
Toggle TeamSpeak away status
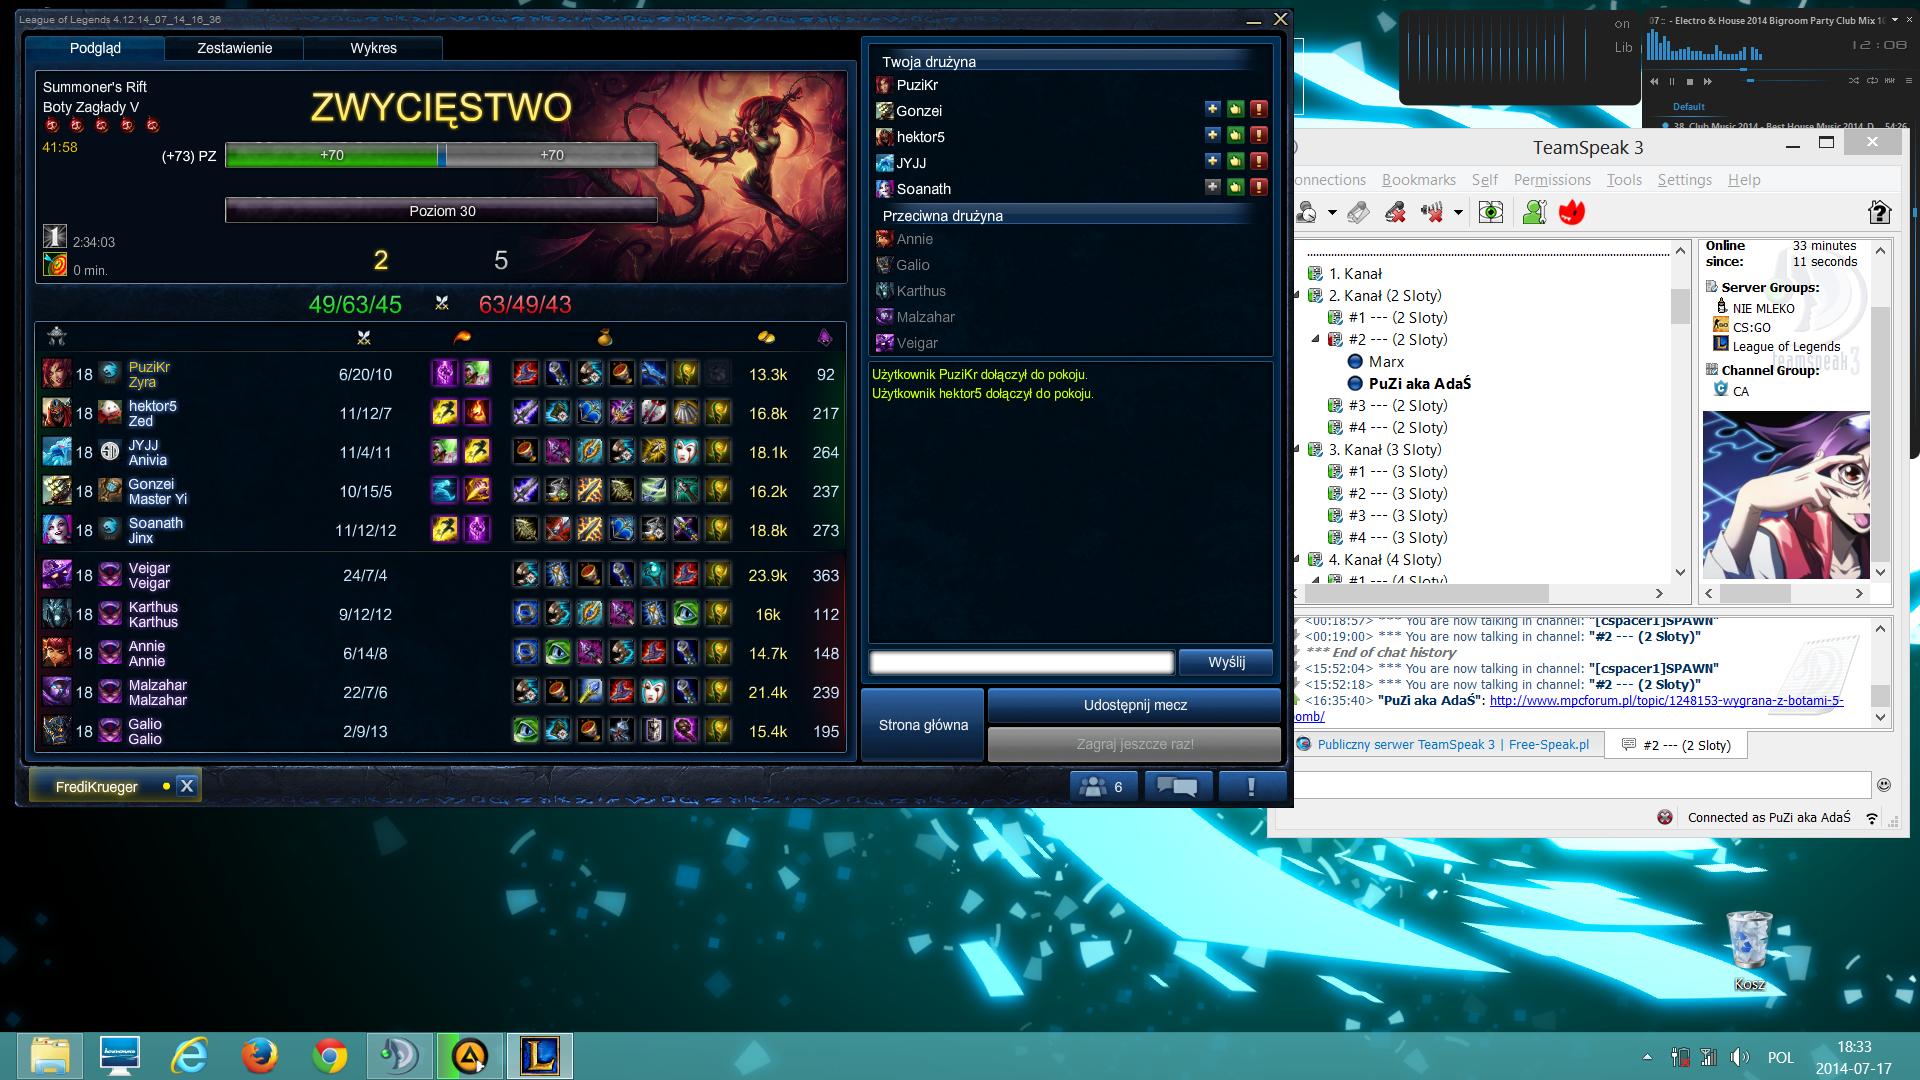(1306, 212)
